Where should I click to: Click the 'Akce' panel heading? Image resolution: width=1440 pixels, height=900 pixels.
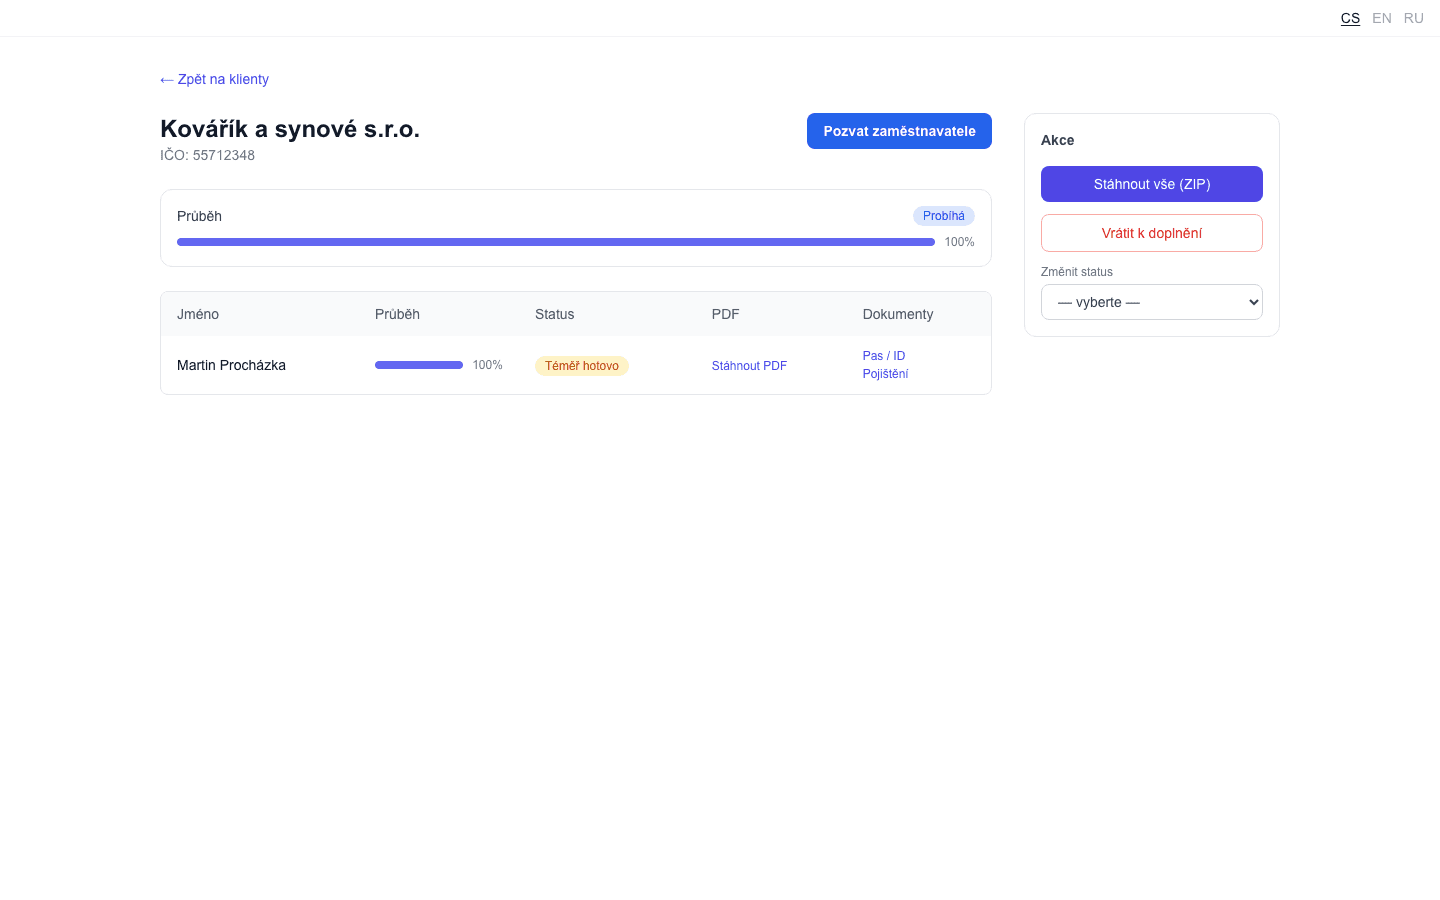pyautogui.click(x=1057, y=140)
